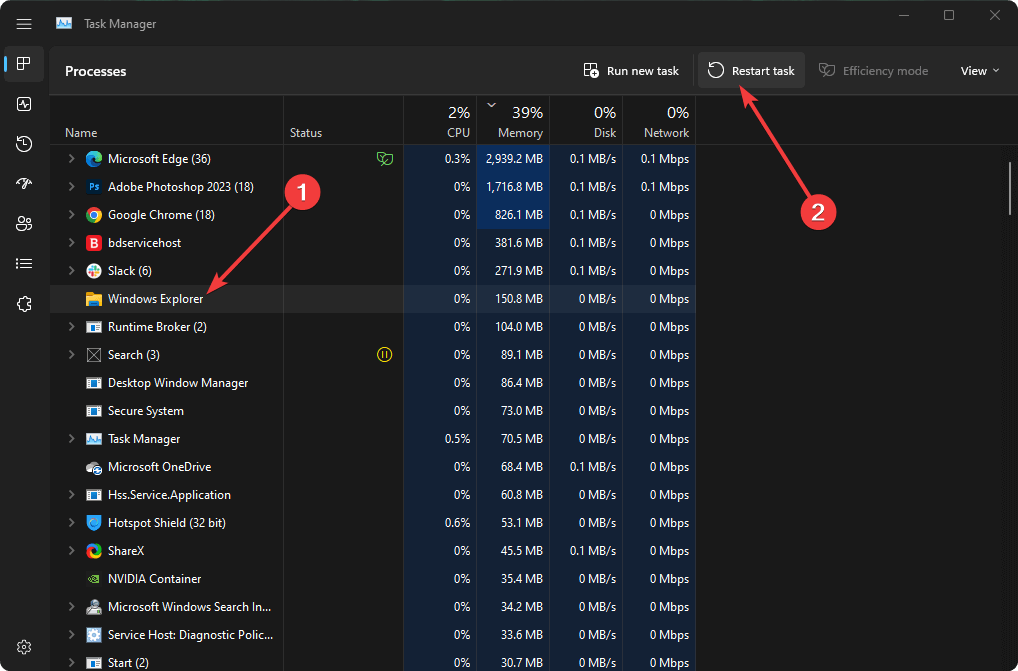Click the Slack process icon
This screenshot has height=671, width=1018.
pos(94,271)
